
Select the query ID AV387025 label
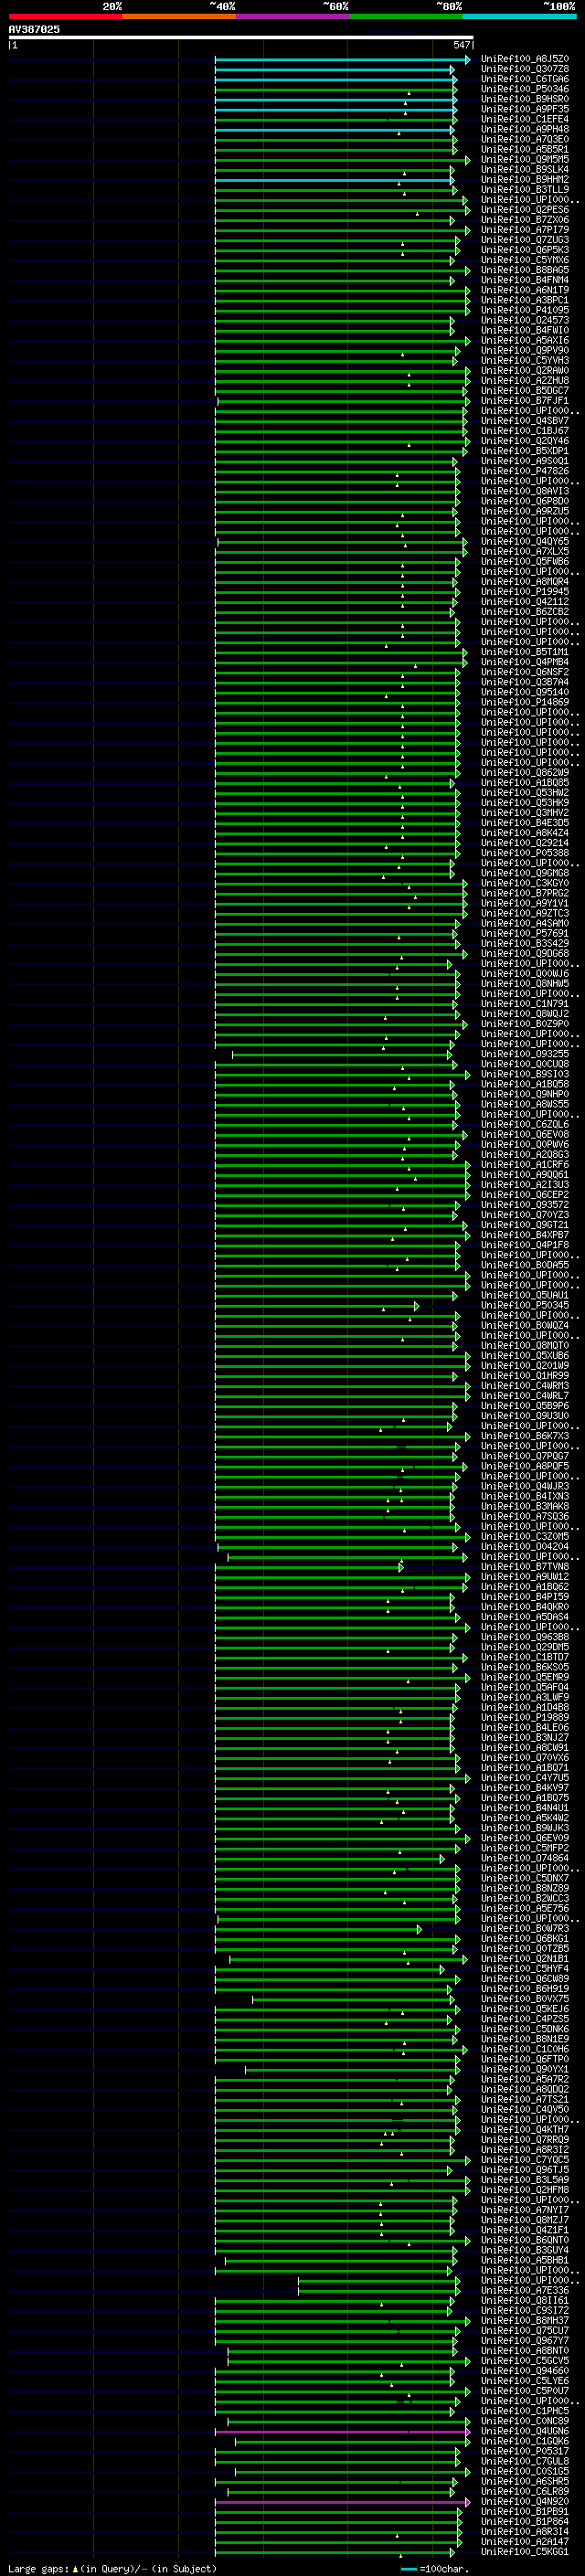[x=34, y=29]
